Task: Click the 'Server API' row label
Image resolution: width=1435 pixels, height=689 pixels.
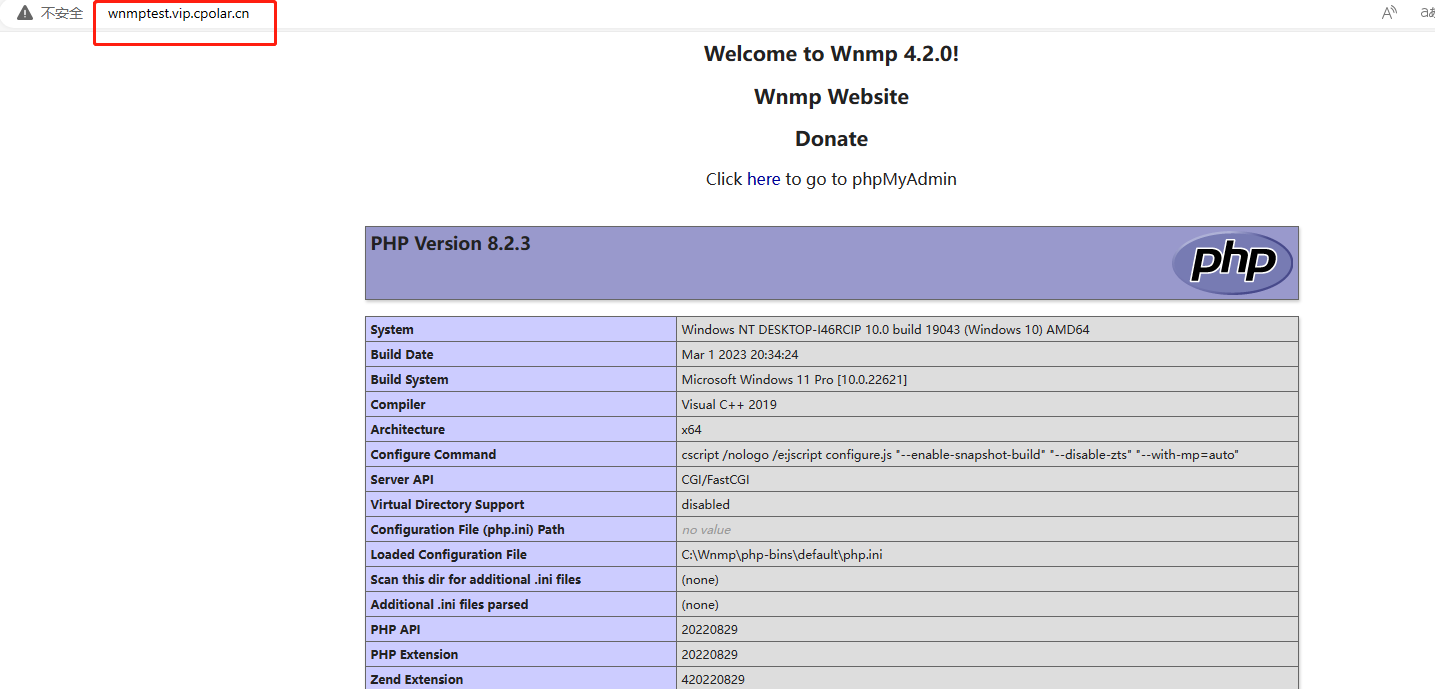Action: coord(403,480)
